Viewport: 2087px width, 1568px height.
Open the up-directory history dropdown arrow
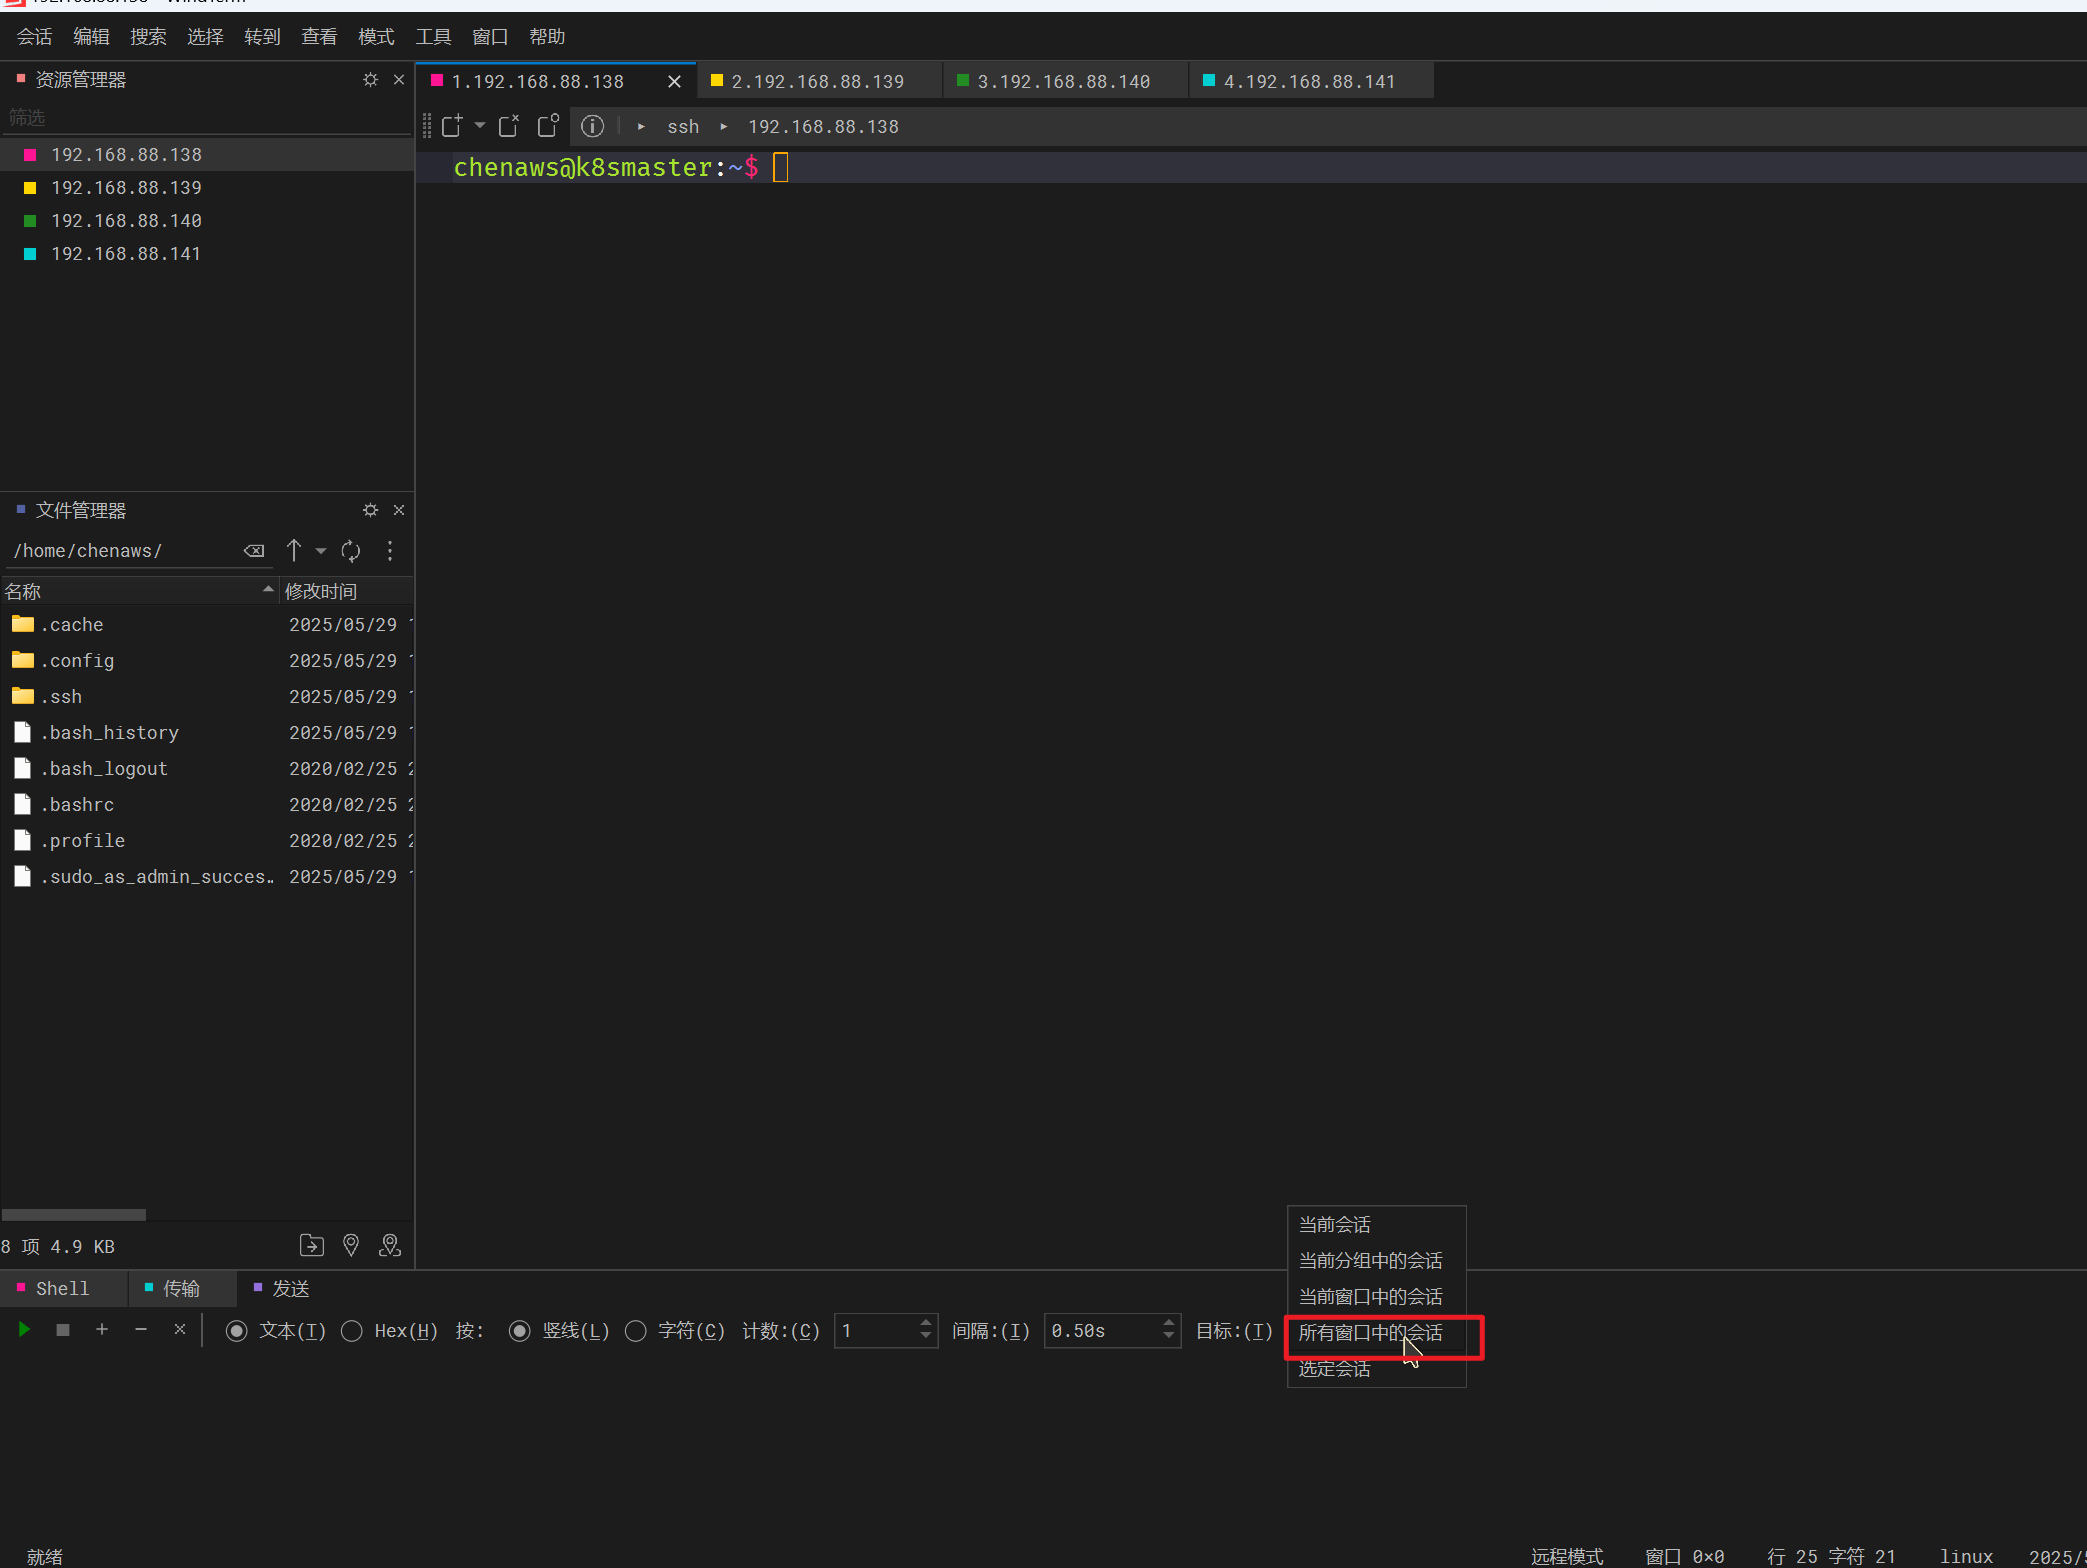[321, 551]
